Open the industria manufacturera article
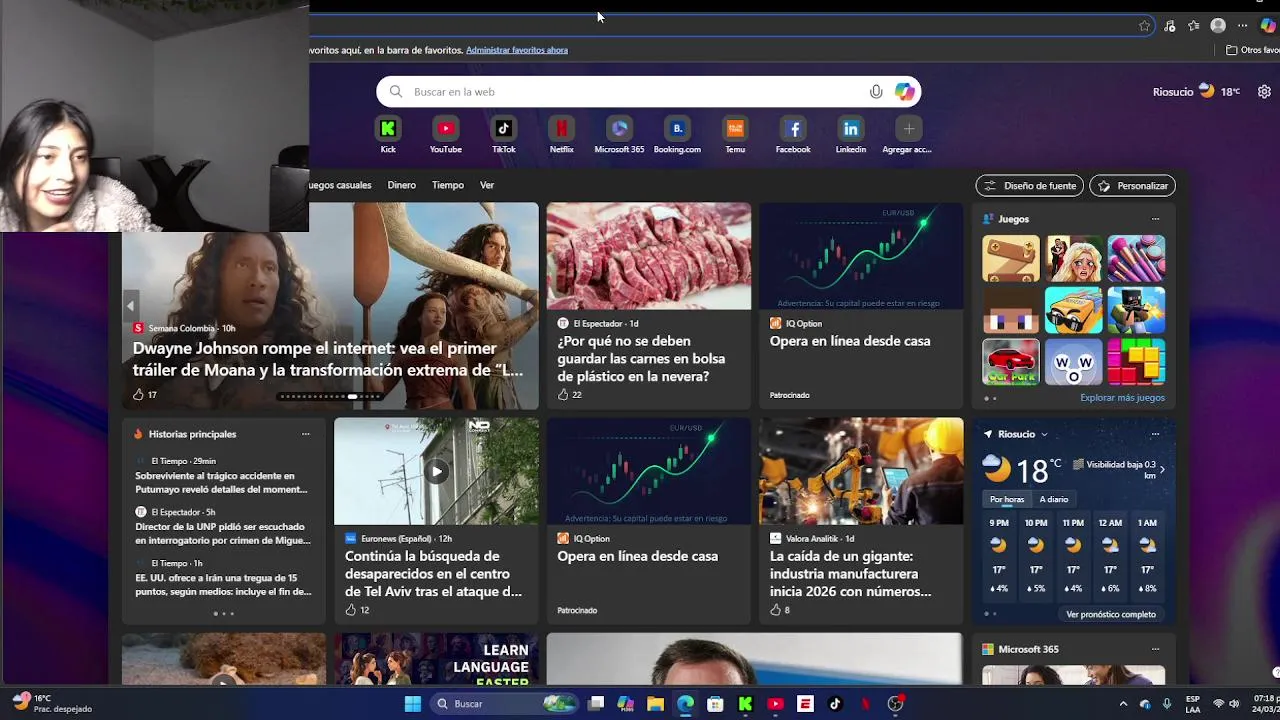Viewport: 1280px width, 720px height. coord(851,574)
